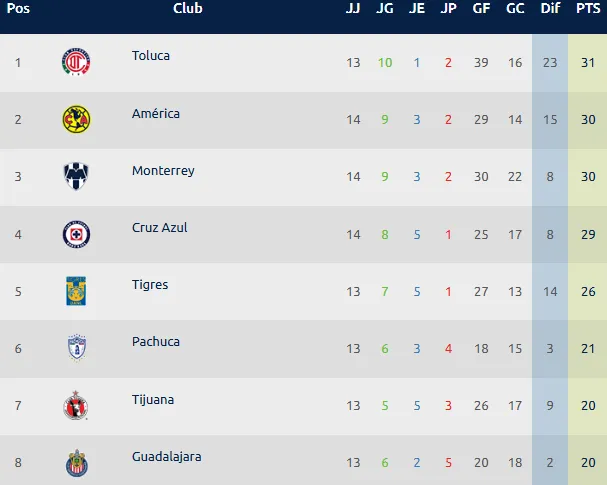Click the Pos column header
This screenshot has height=485, width=607.
[19, 9]
